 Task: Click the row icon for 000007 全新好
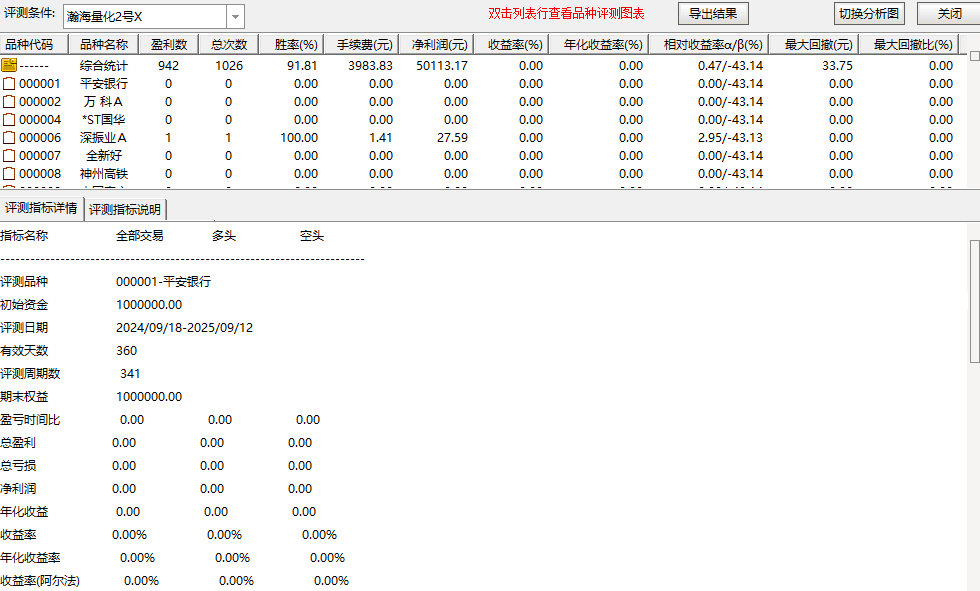click(9, 156)
